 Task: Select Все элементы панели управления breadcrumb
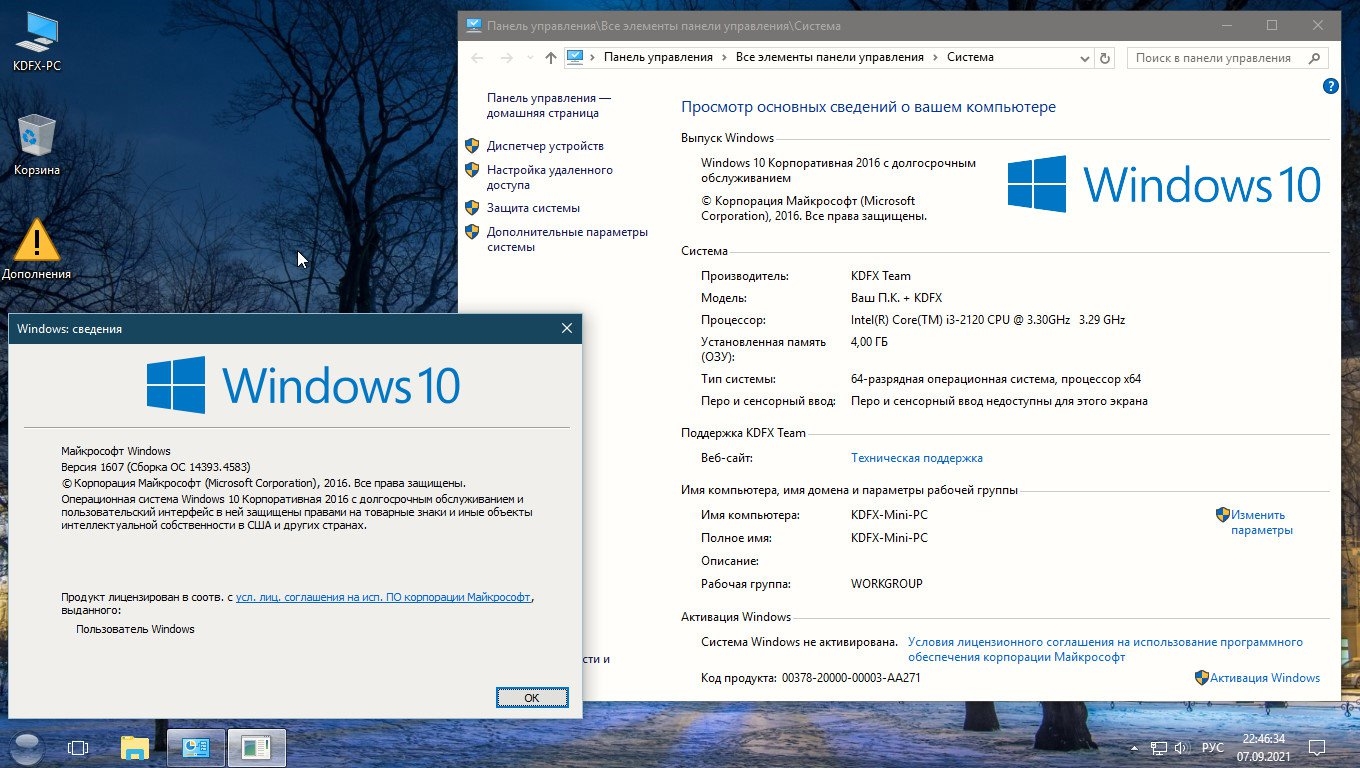[x=830, y=57]
